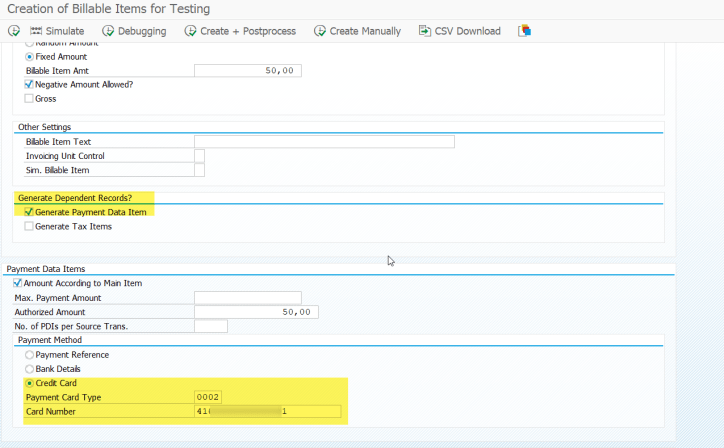
Task: Click the Debugging execute icon
Action: pos(108,31)
